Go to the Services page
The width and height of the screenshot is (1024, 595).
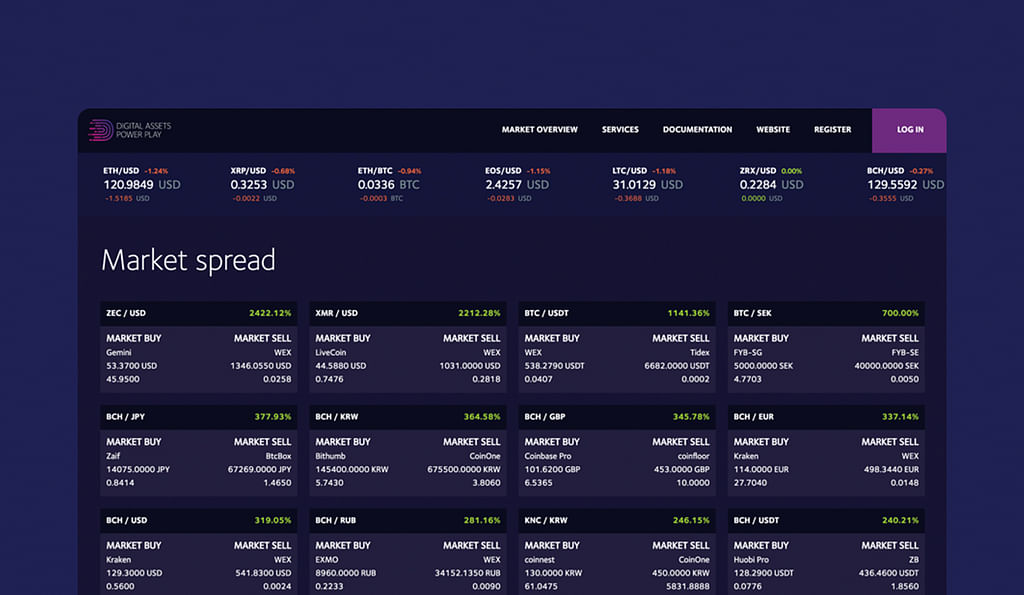tap(620, 130)
